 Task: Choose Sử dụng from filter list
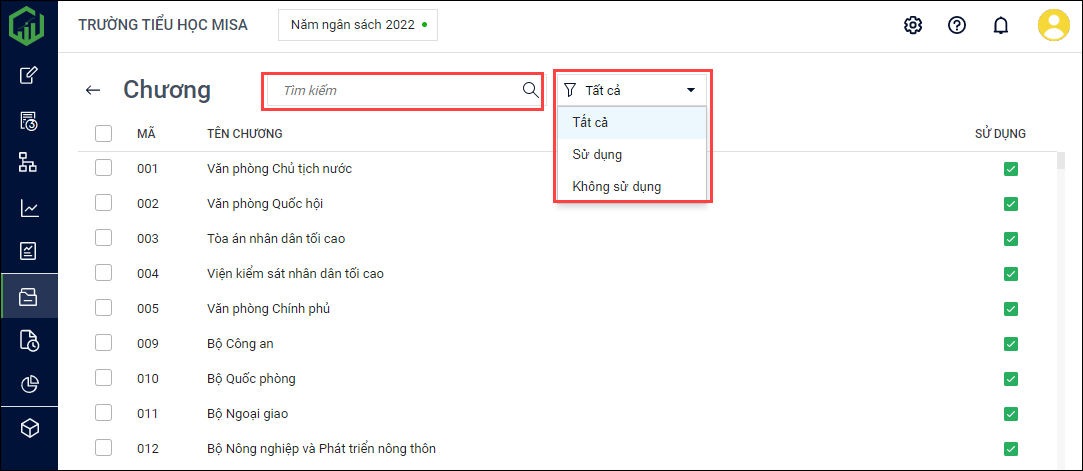597,155
